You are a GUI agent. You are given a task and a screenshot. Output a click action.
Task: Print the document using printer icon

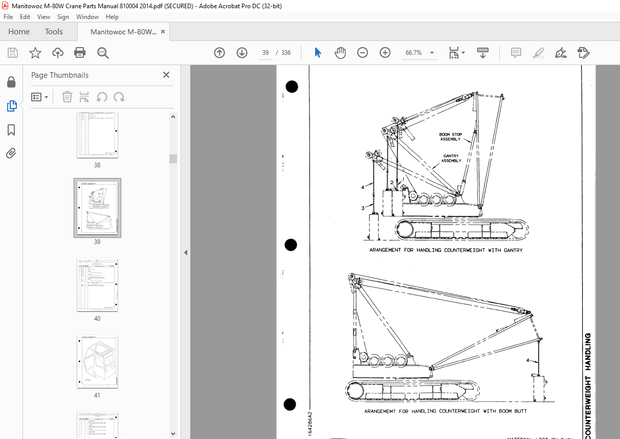pyautogui.click(x=79, y=52)
